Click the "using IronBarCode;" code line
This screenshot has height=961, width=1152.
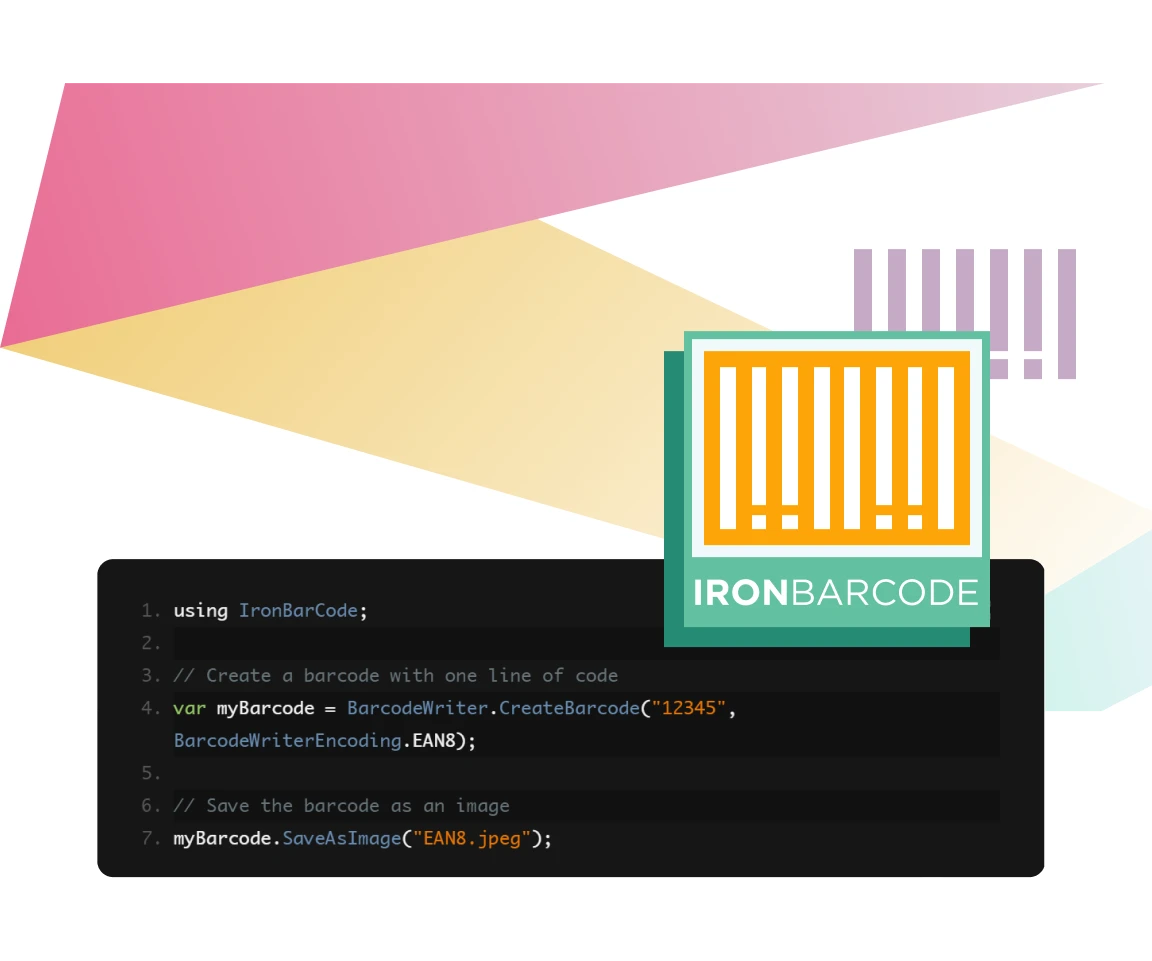270,611
